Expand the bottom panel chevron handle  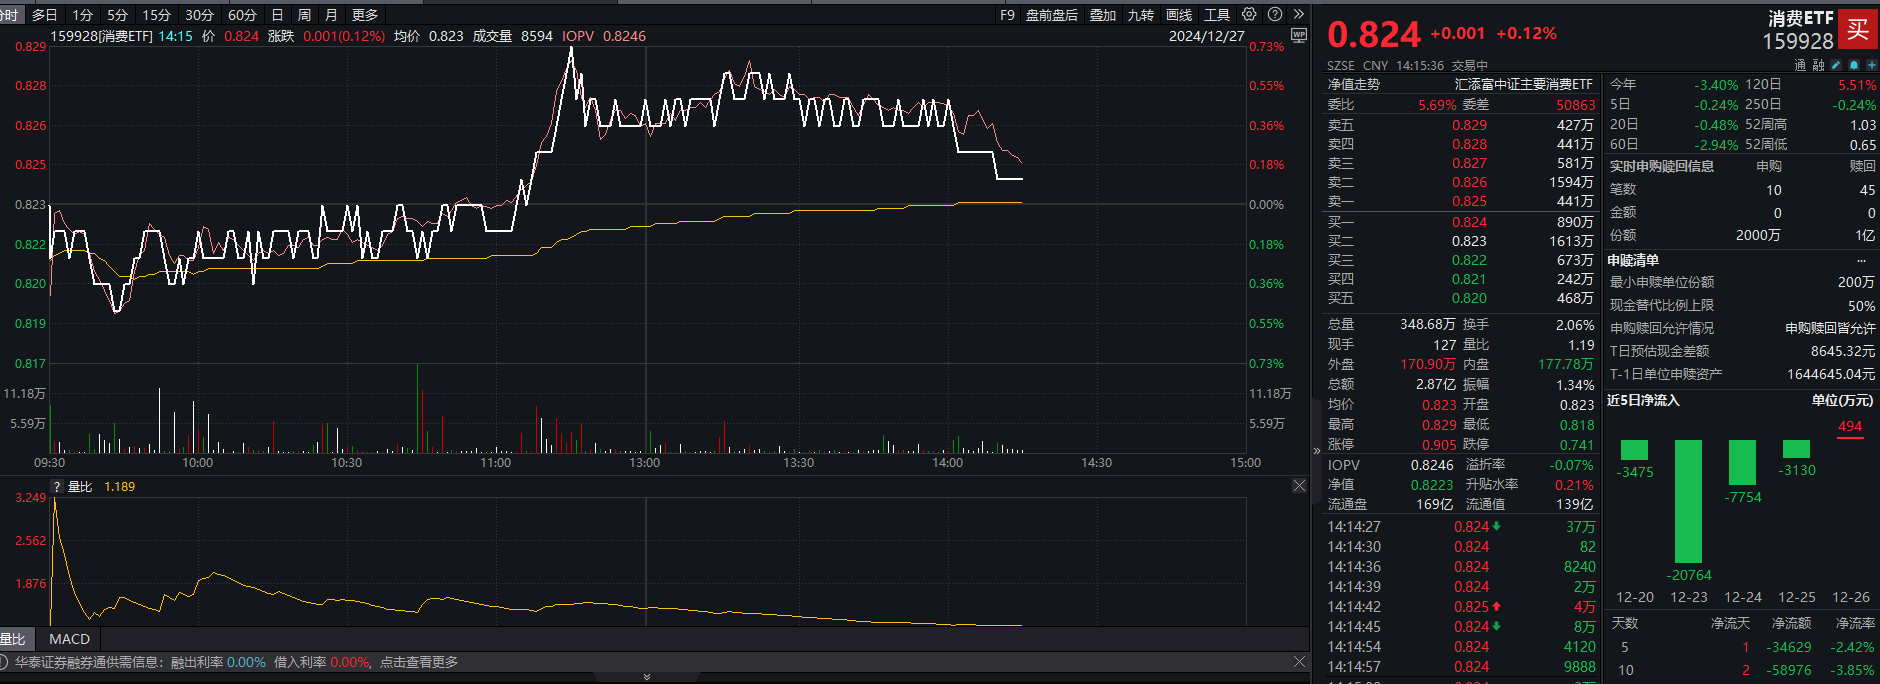coord(646,677)
